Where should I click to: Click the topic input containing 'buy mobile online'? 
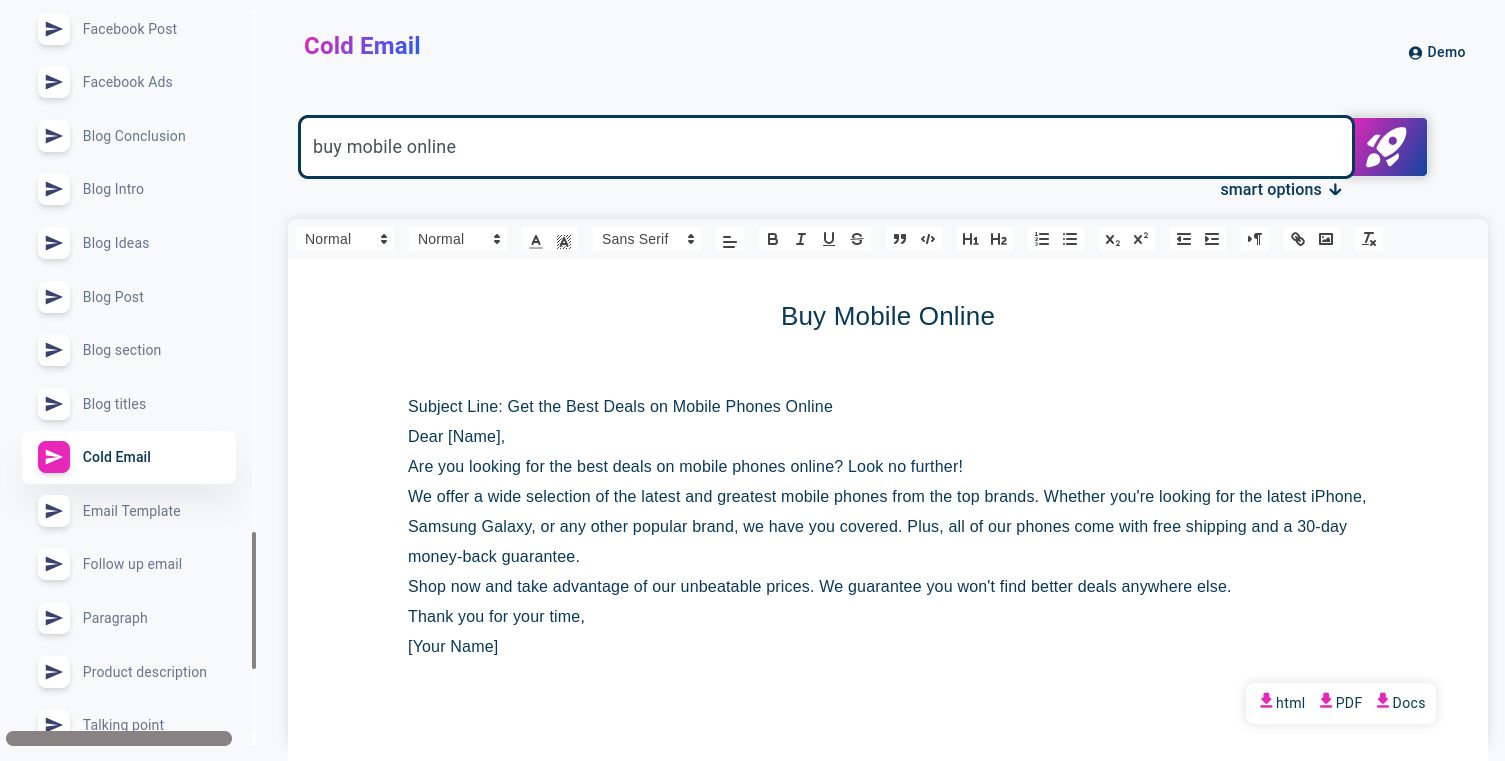pyautogui.click(x=826, y=147)
